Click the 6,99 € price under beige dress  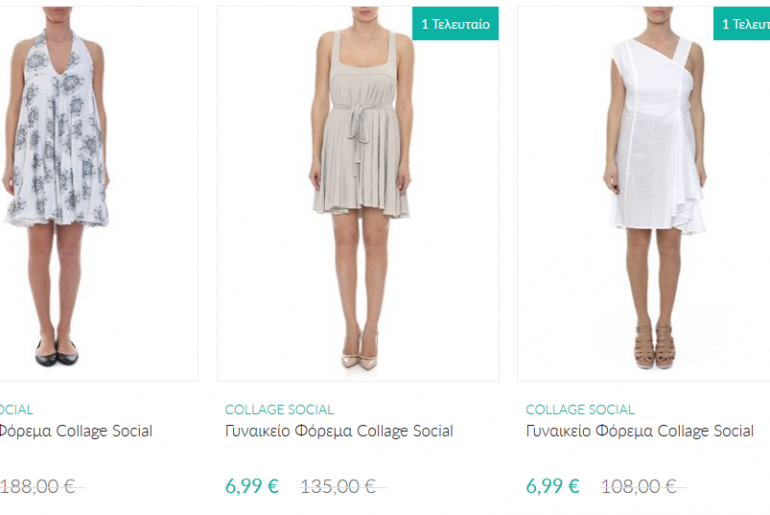252,486
